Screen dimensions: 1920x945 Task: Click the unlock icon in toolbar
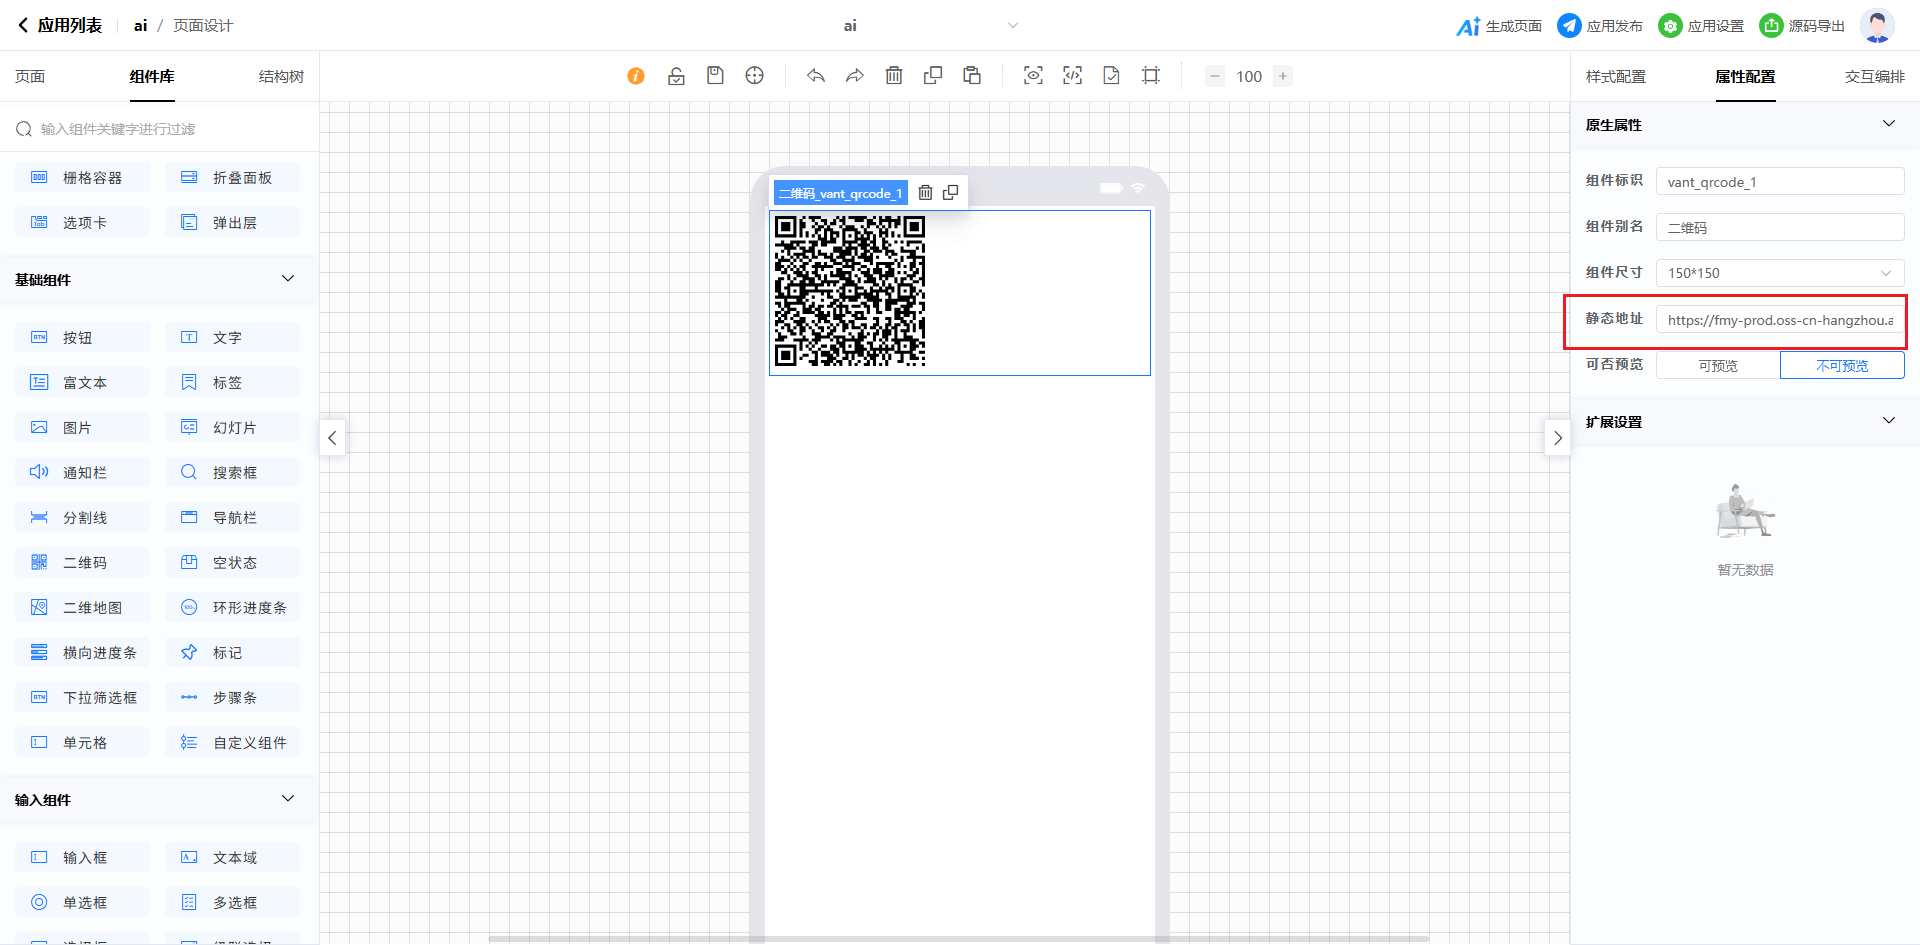tap(676, 76)
